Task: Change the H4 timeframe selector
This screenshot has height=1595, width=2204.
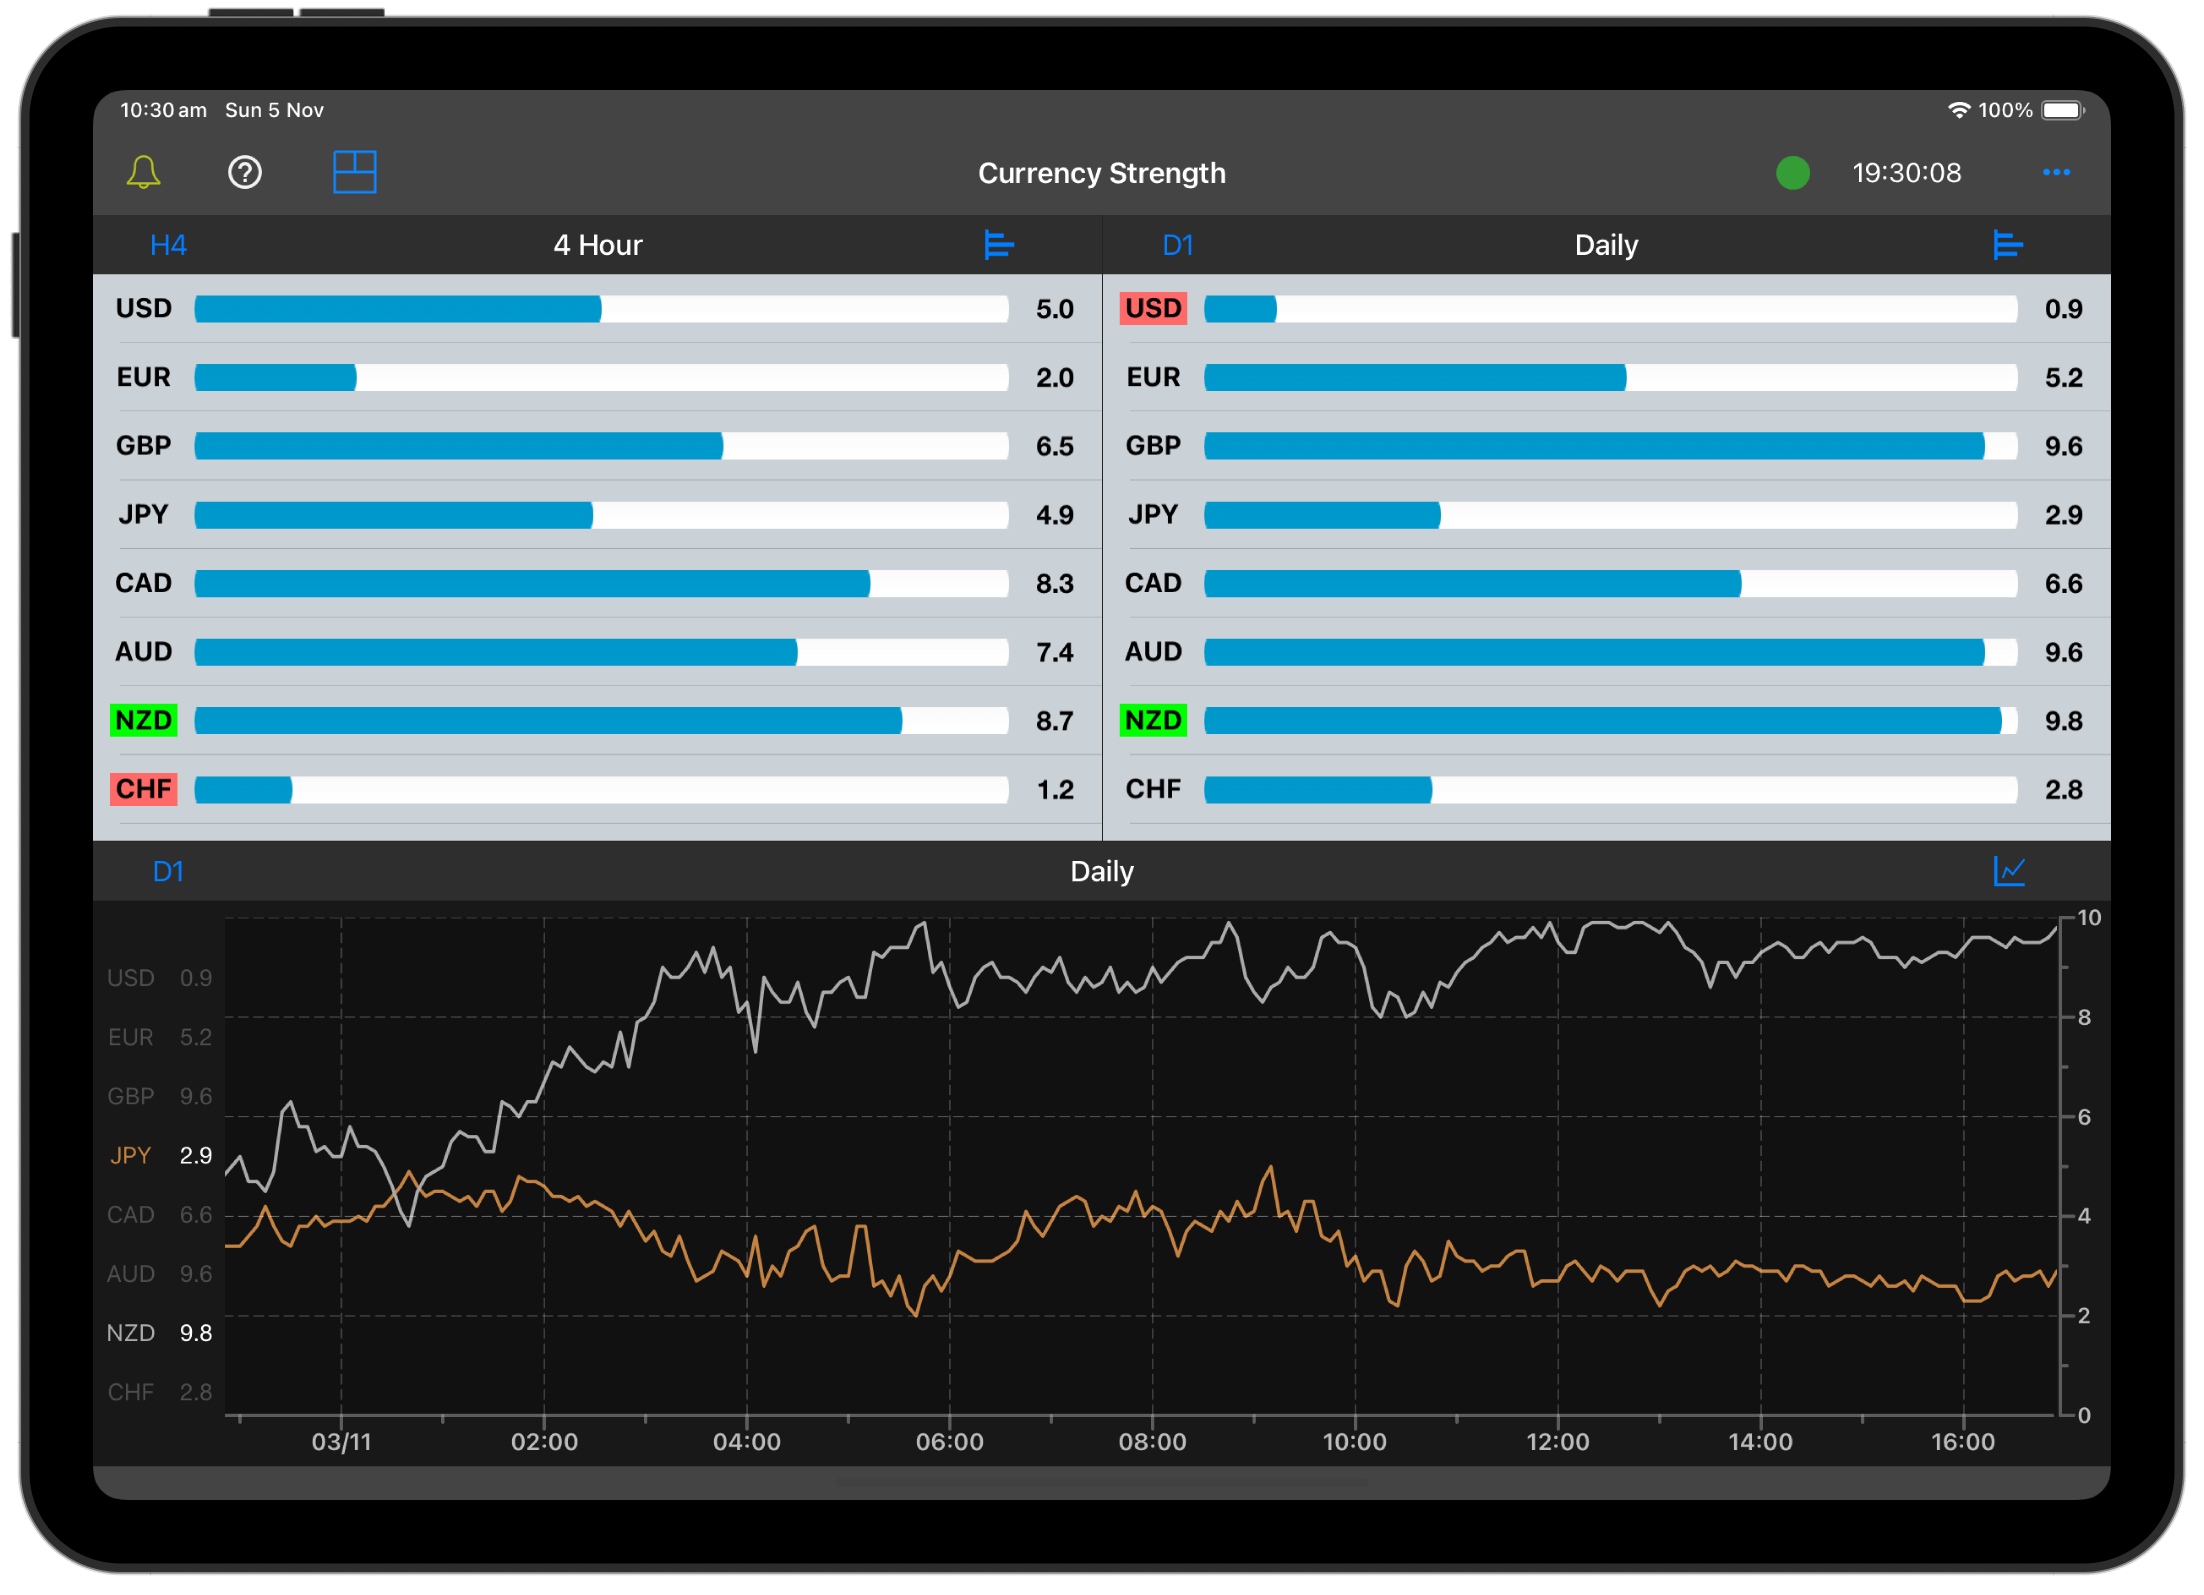Action: pyautogui.click(x=168, y=245)
